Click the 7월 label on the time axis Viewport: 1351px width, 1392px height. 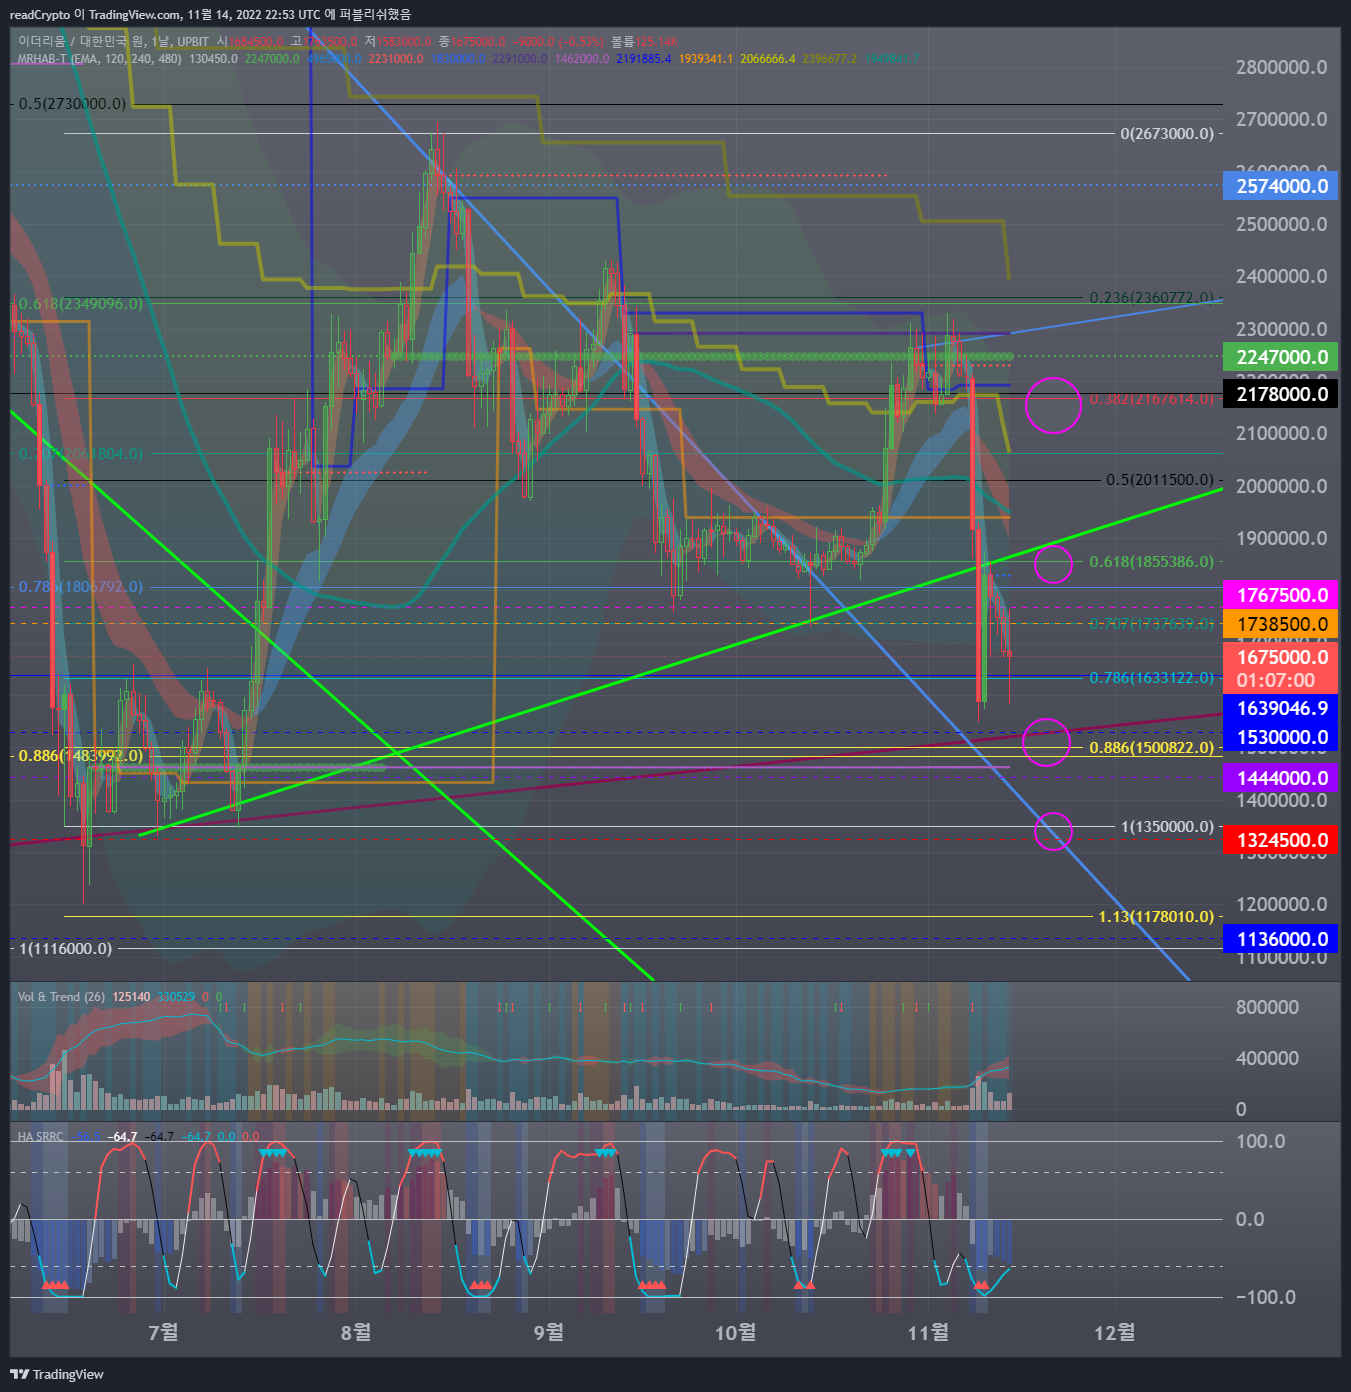(163, 1332)
